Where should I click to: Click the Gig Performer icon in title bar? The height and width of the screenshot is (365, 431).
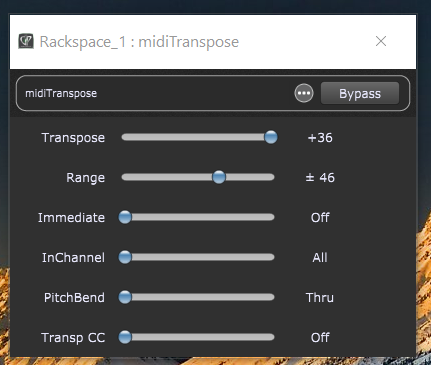[26, 41]
